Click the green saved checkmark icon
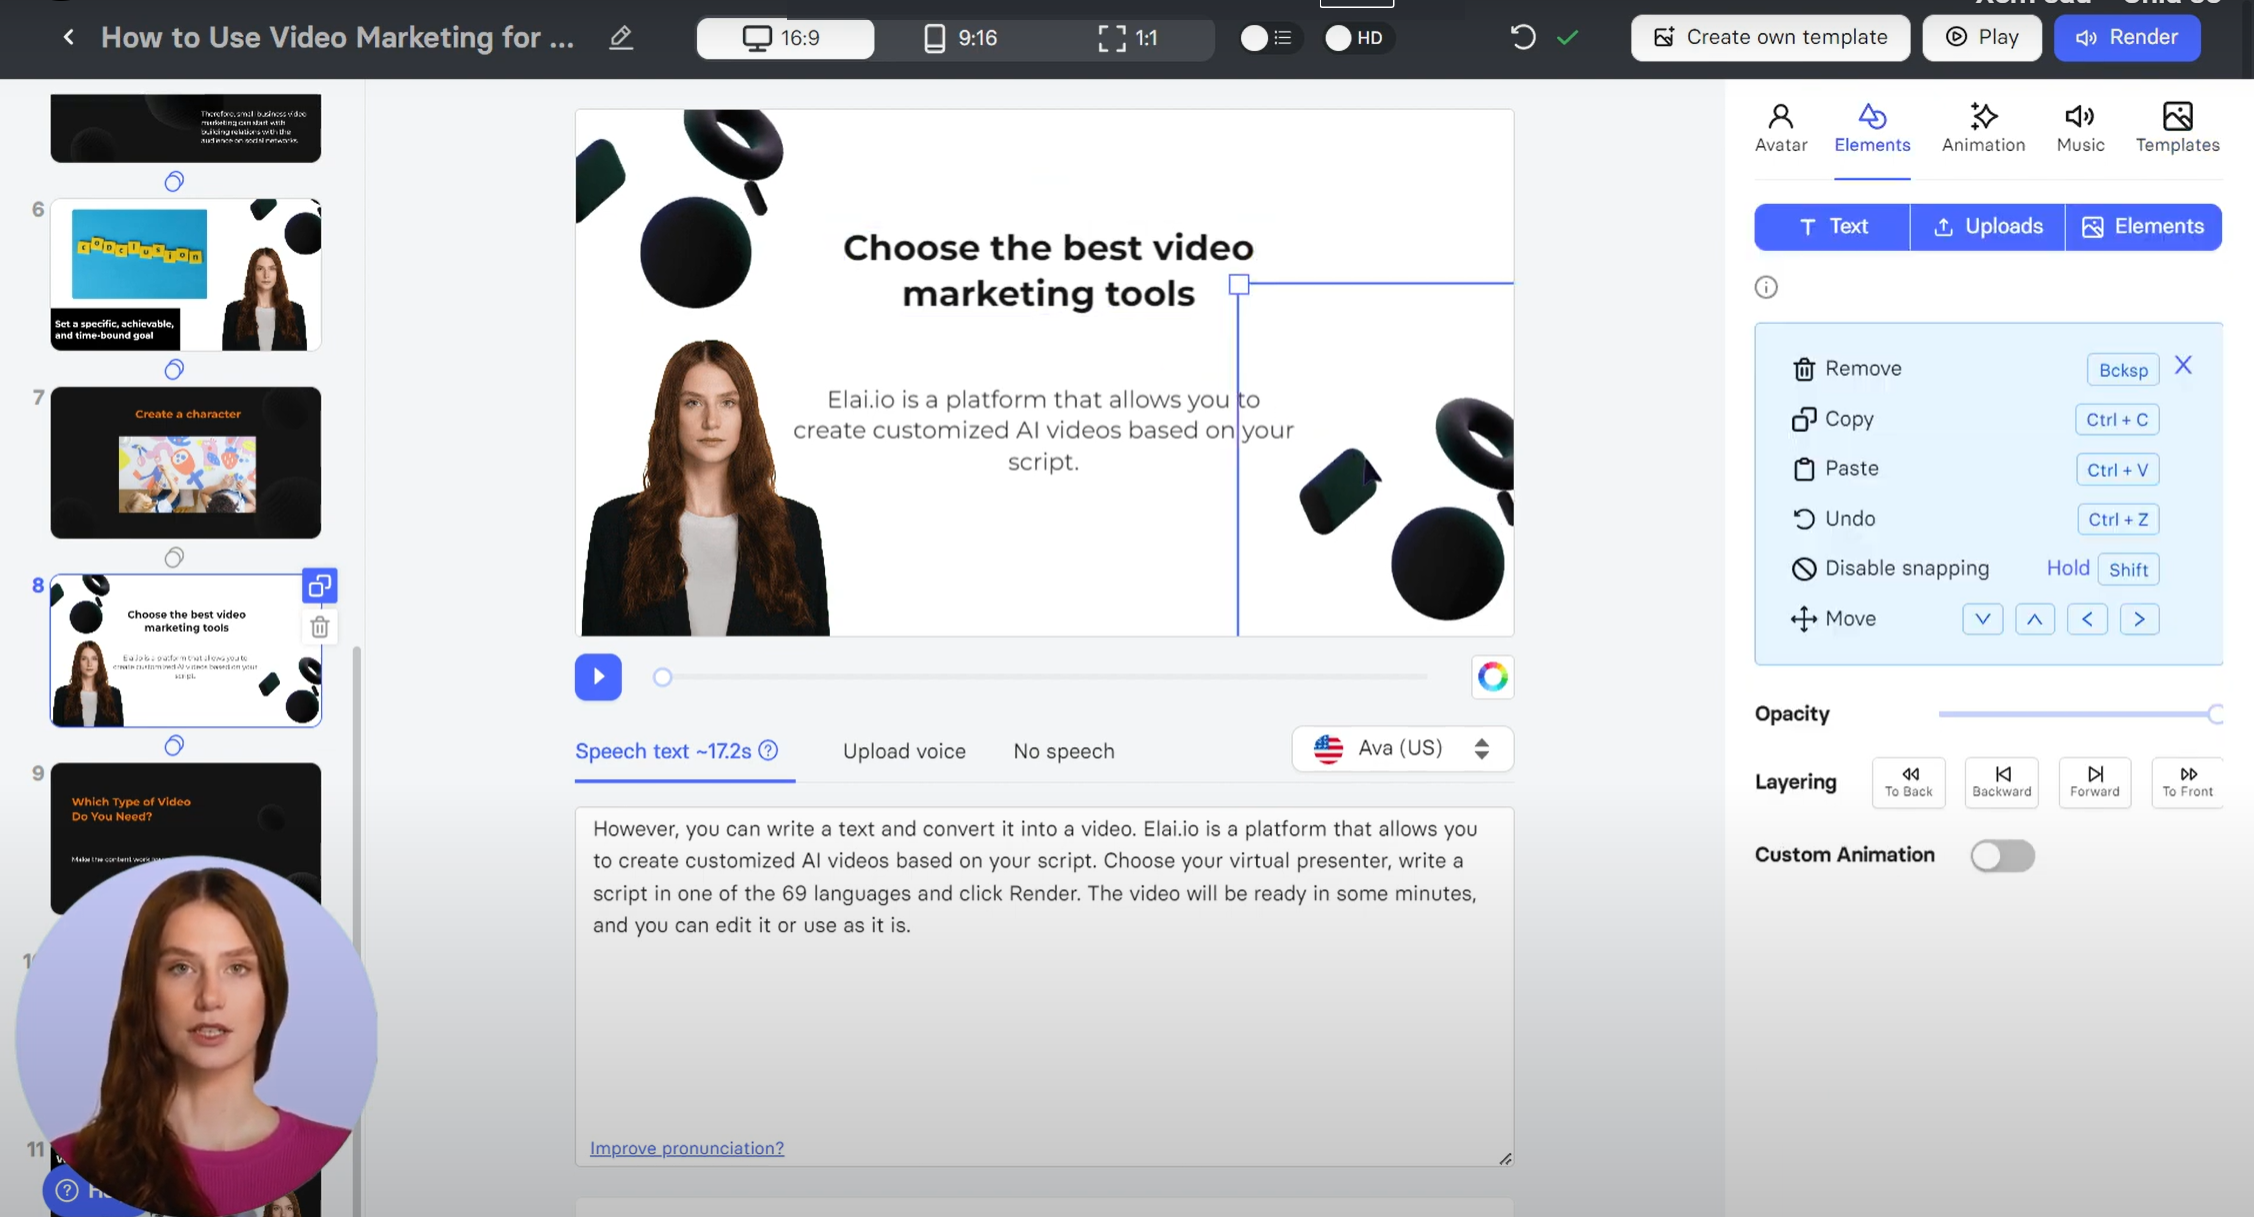The height and width of the screenshot is (1217, 2254). point(1567,38)
